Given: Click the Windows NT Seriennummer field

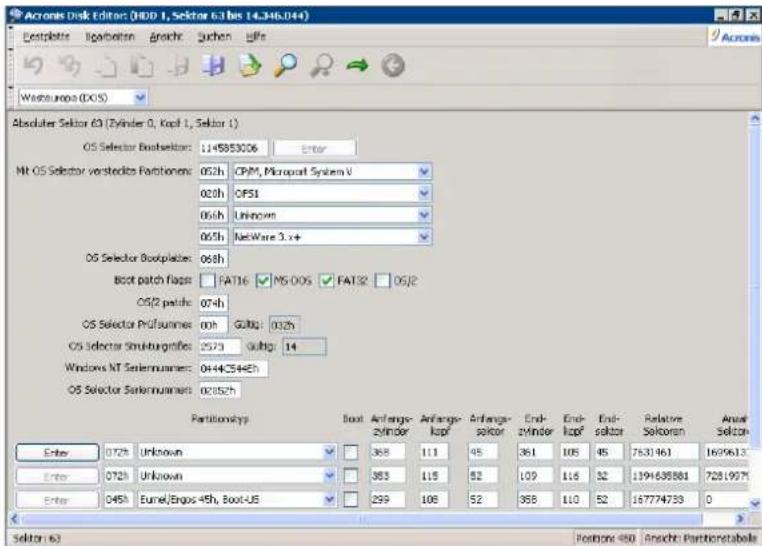Looking at the screenshot, I should tap(233, 368).
